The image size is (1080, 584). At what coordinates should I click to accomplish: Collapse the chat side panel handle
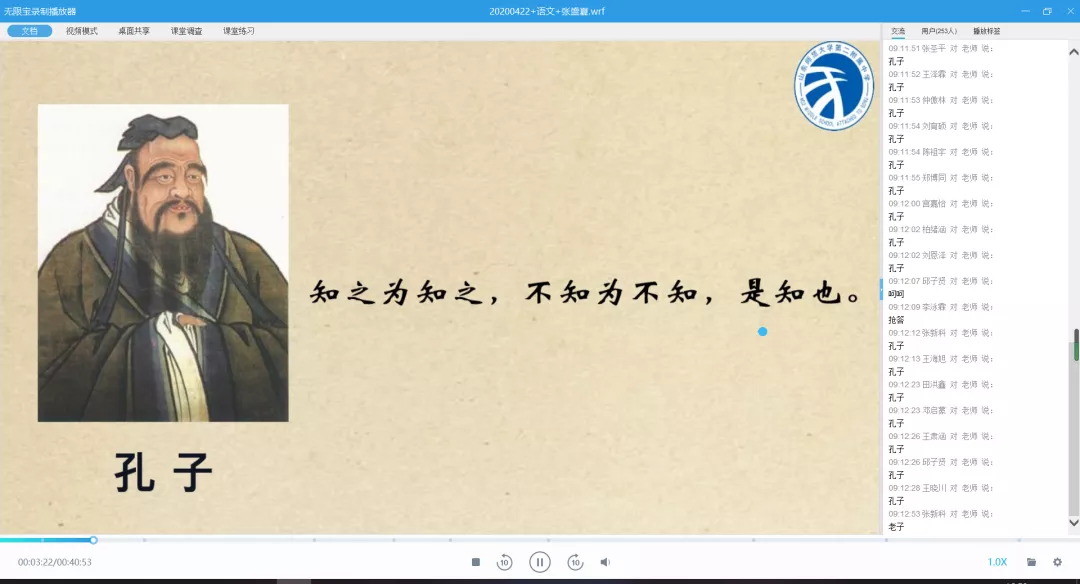click(881, 289)
